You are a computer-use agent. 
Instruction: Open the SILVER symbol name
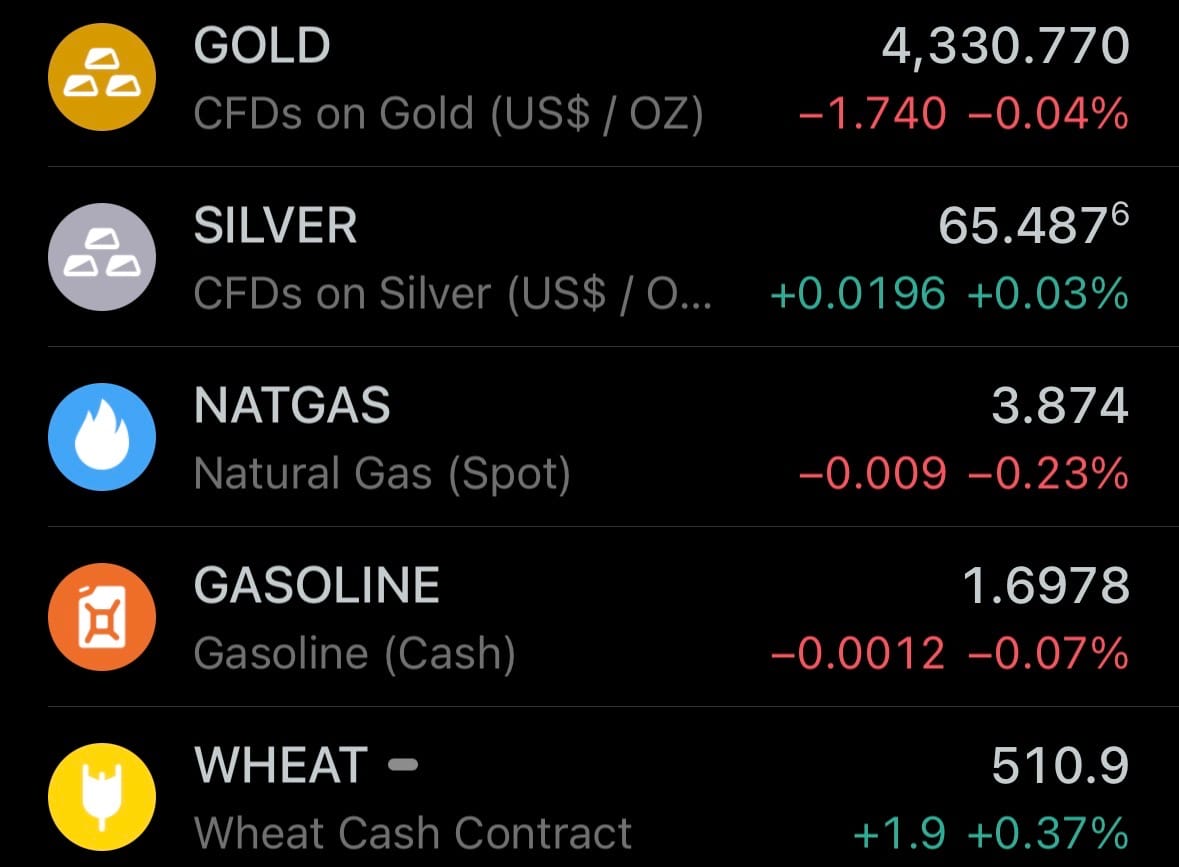click(x=275, y=226)
